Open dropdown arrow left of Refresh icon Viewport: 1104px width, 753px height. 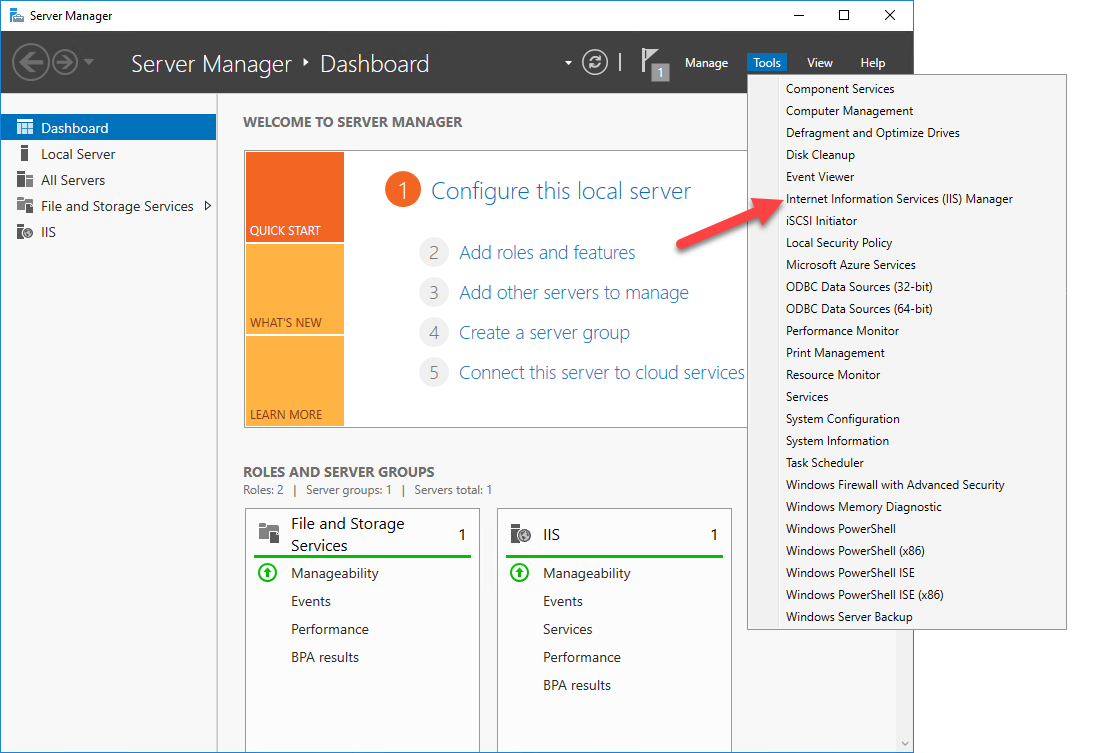568,63
